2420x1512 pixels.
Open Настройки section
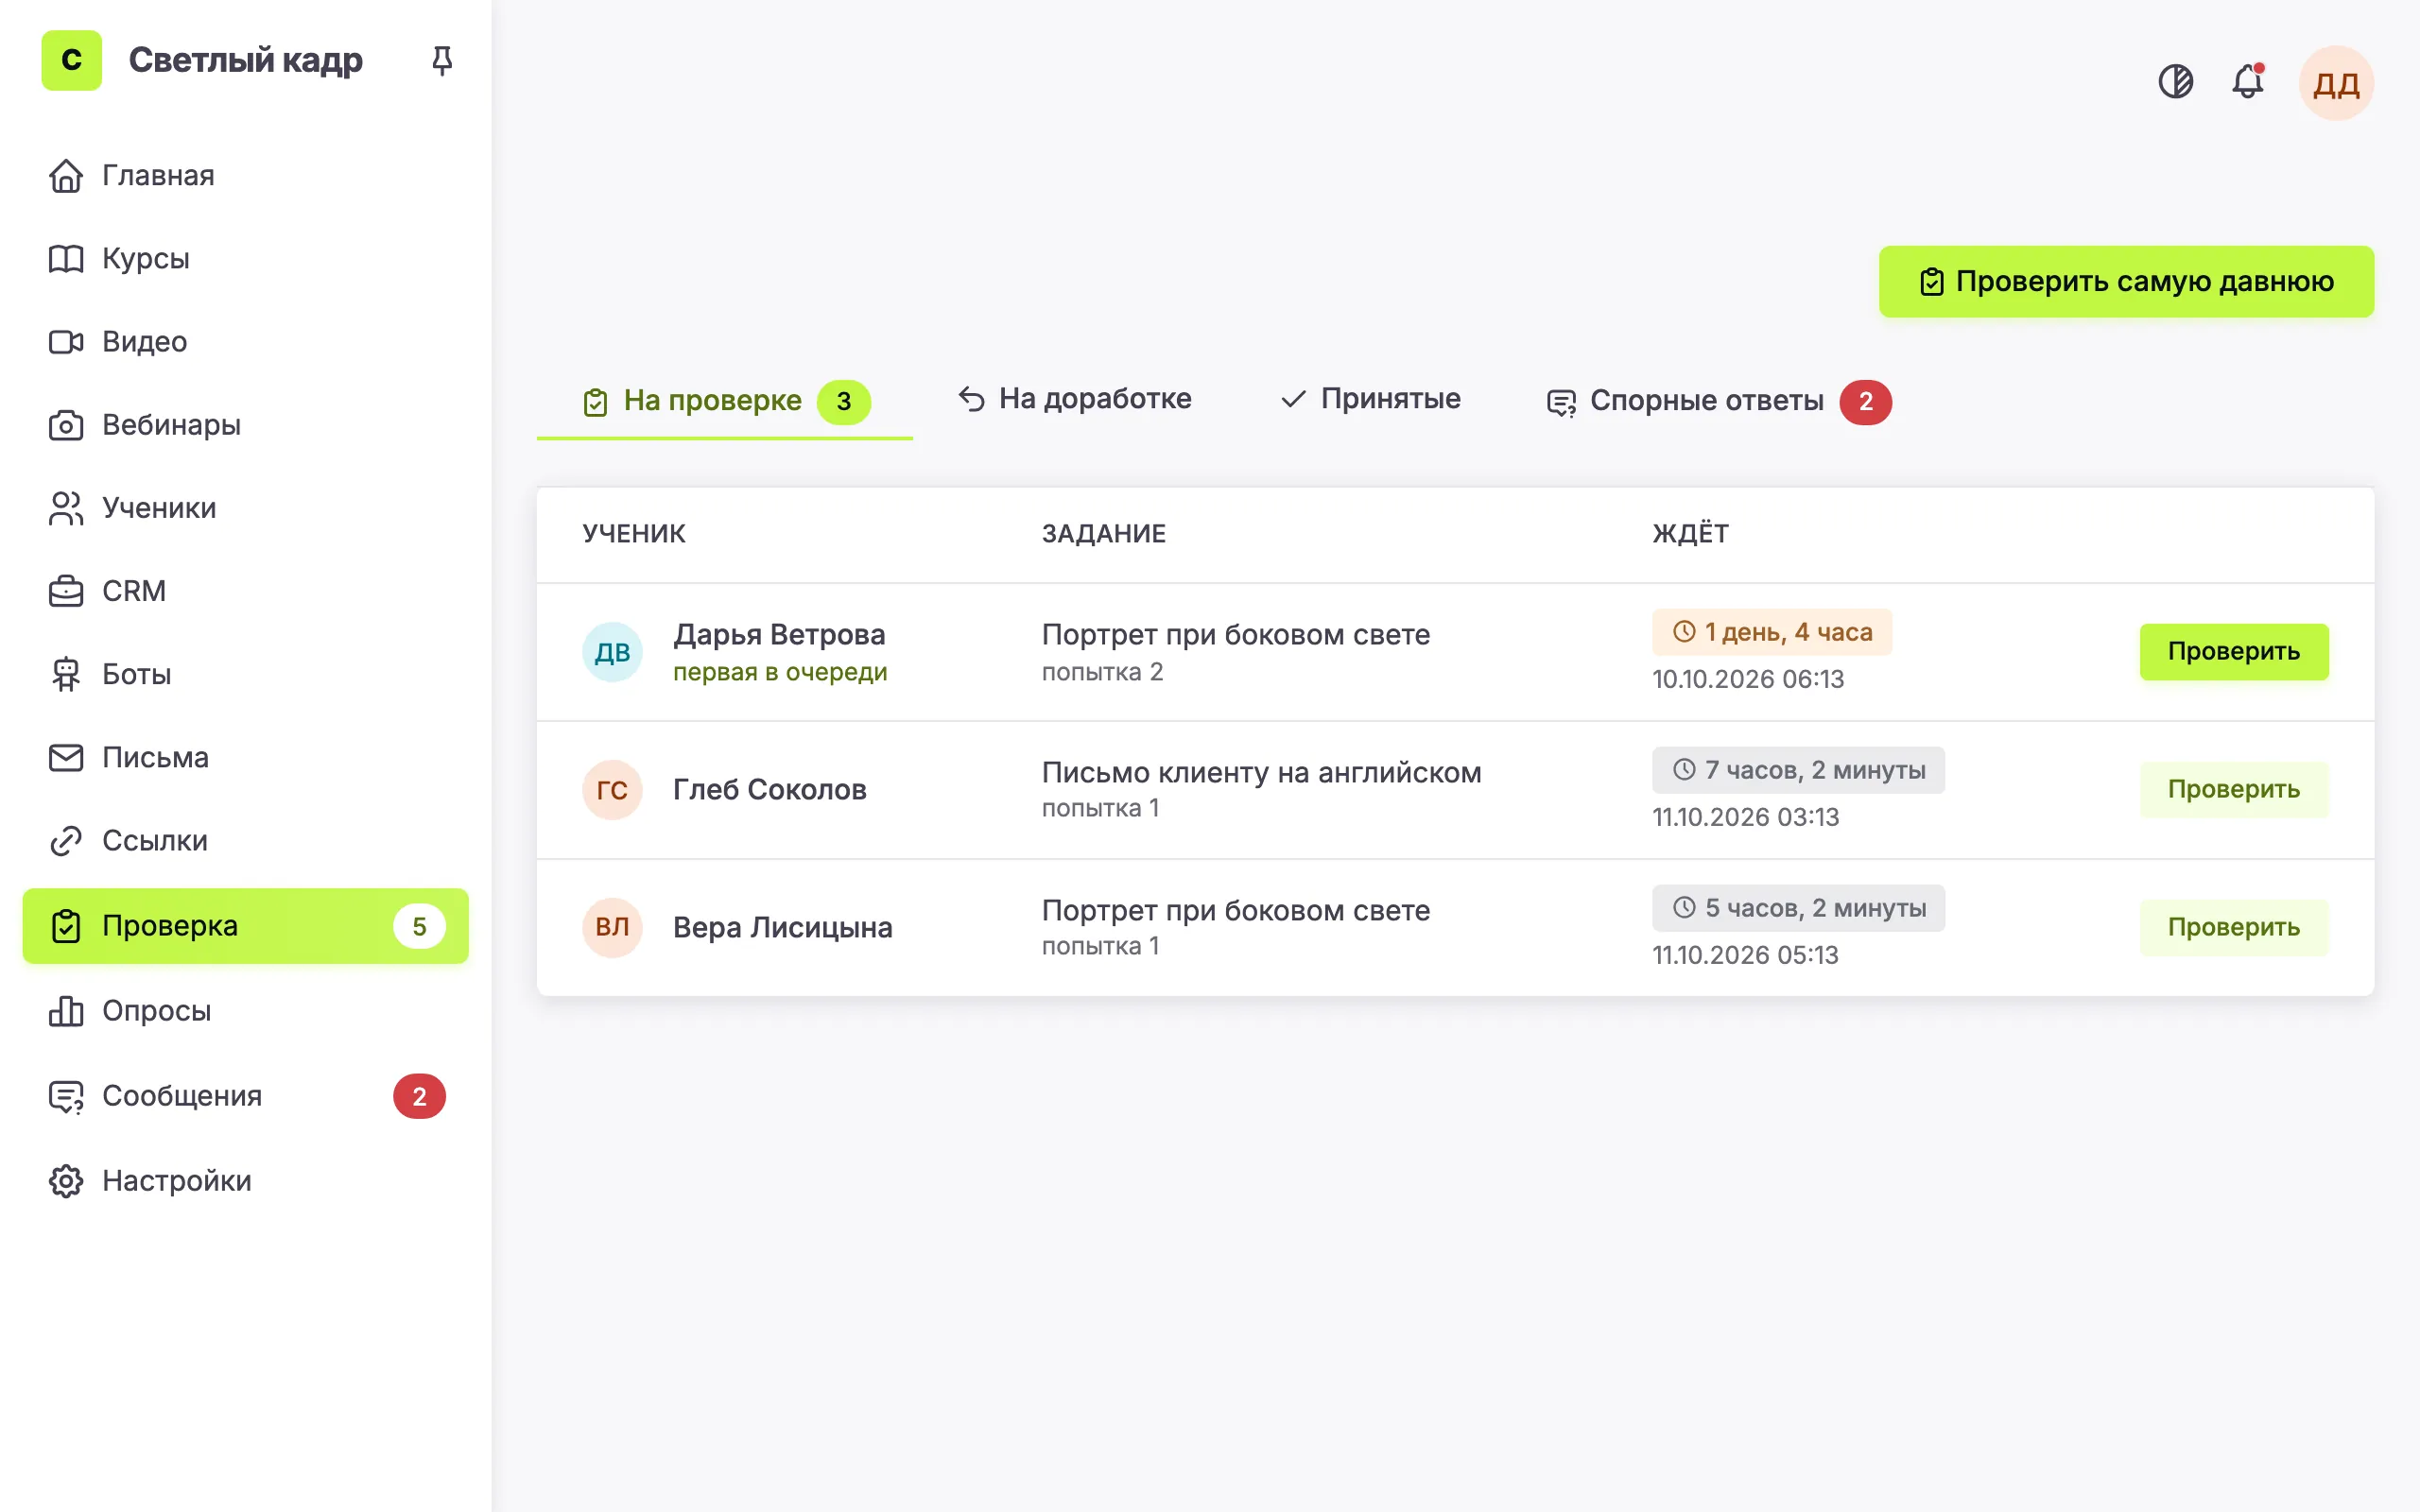[245, 1181]
